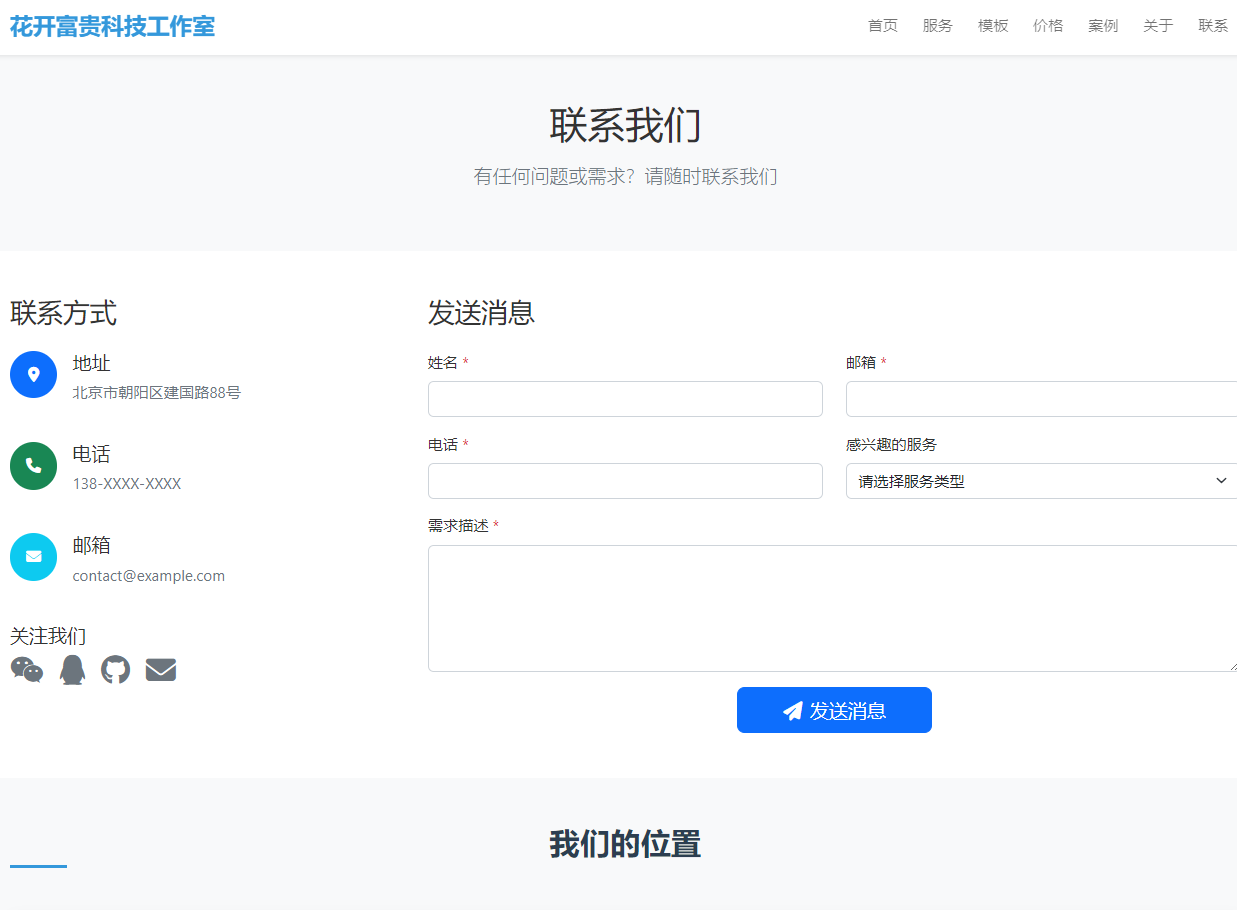The image size is (1237, 910).
Task: Select the green phone icon
Action: (33, 465)
